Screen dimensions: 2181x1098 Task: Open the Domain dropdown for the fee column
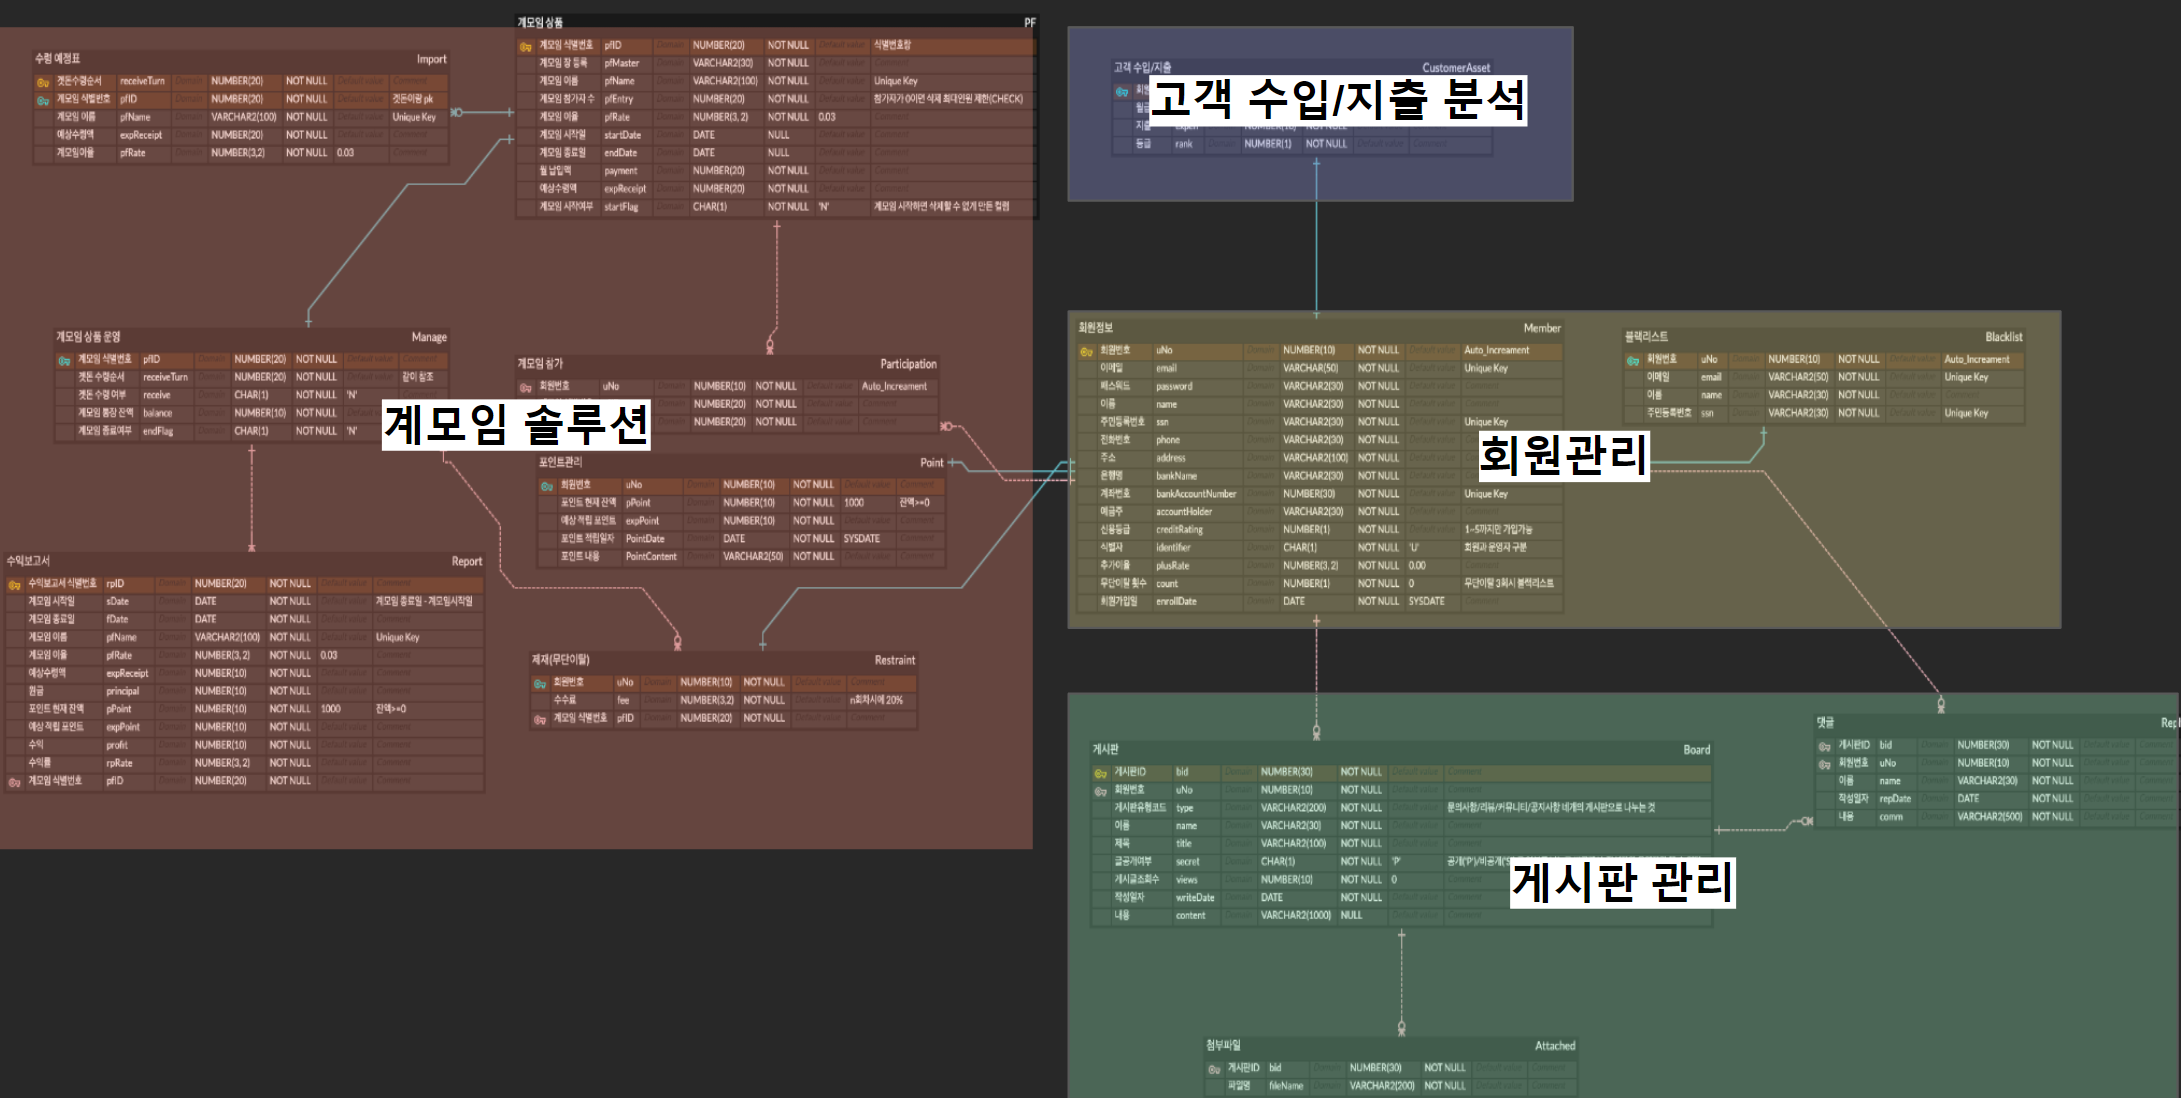click(x=660, y=699)
